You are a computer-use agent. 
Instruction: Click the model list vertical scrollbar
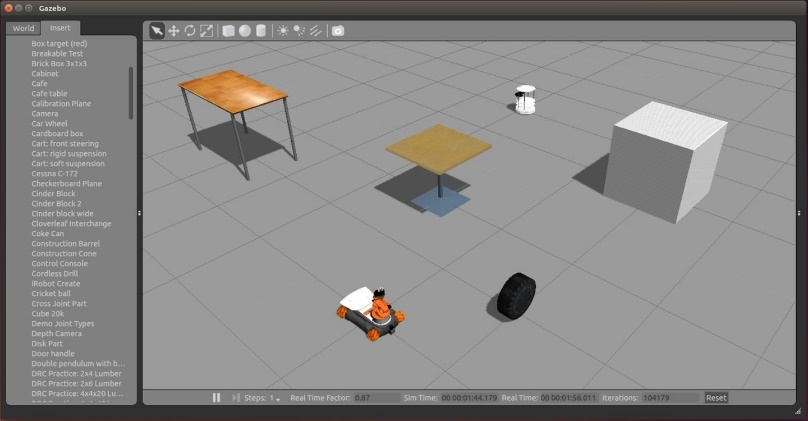point(131,92)
